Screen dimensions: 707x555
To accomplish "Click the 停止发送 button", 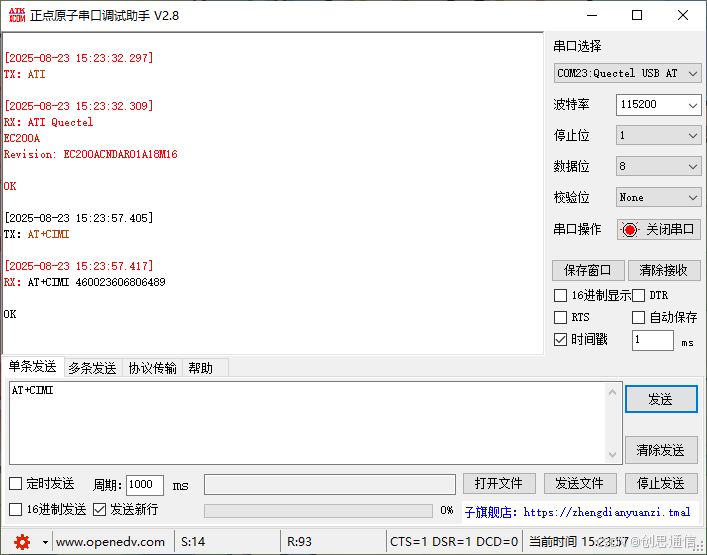I will click(x=661, y=484).
